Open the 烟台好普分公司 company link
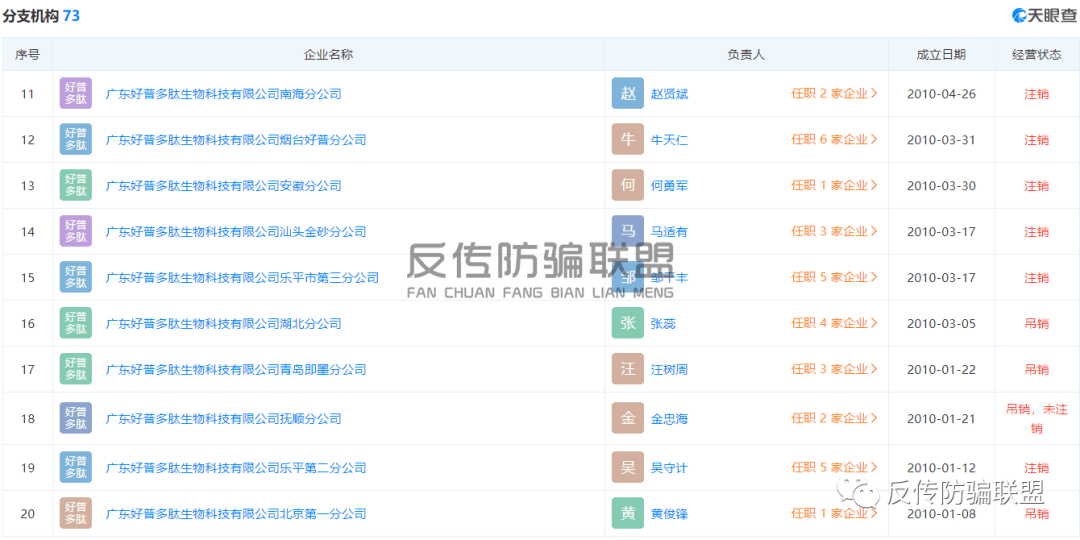Image resolution: width=1080 pixels, height=540 pixels. (x=236, y=140)
